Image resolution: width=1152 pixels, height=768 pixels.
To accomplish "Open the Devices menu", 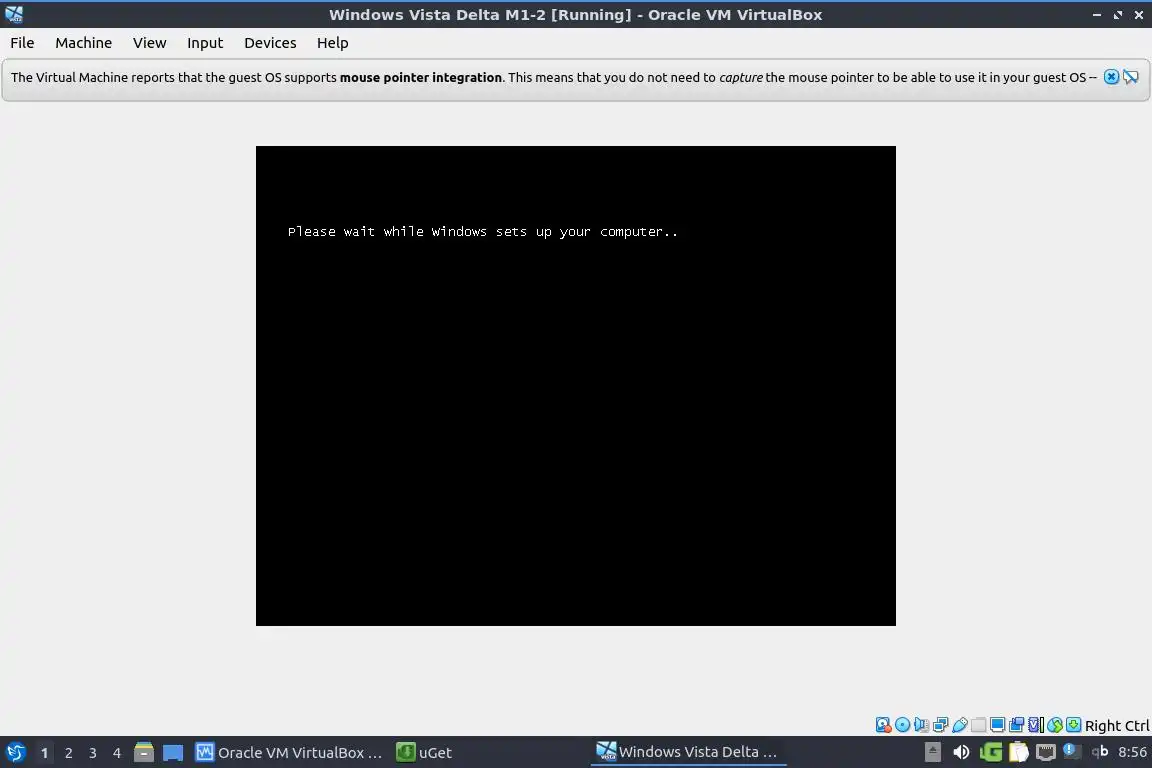I will tap(270, 43).
